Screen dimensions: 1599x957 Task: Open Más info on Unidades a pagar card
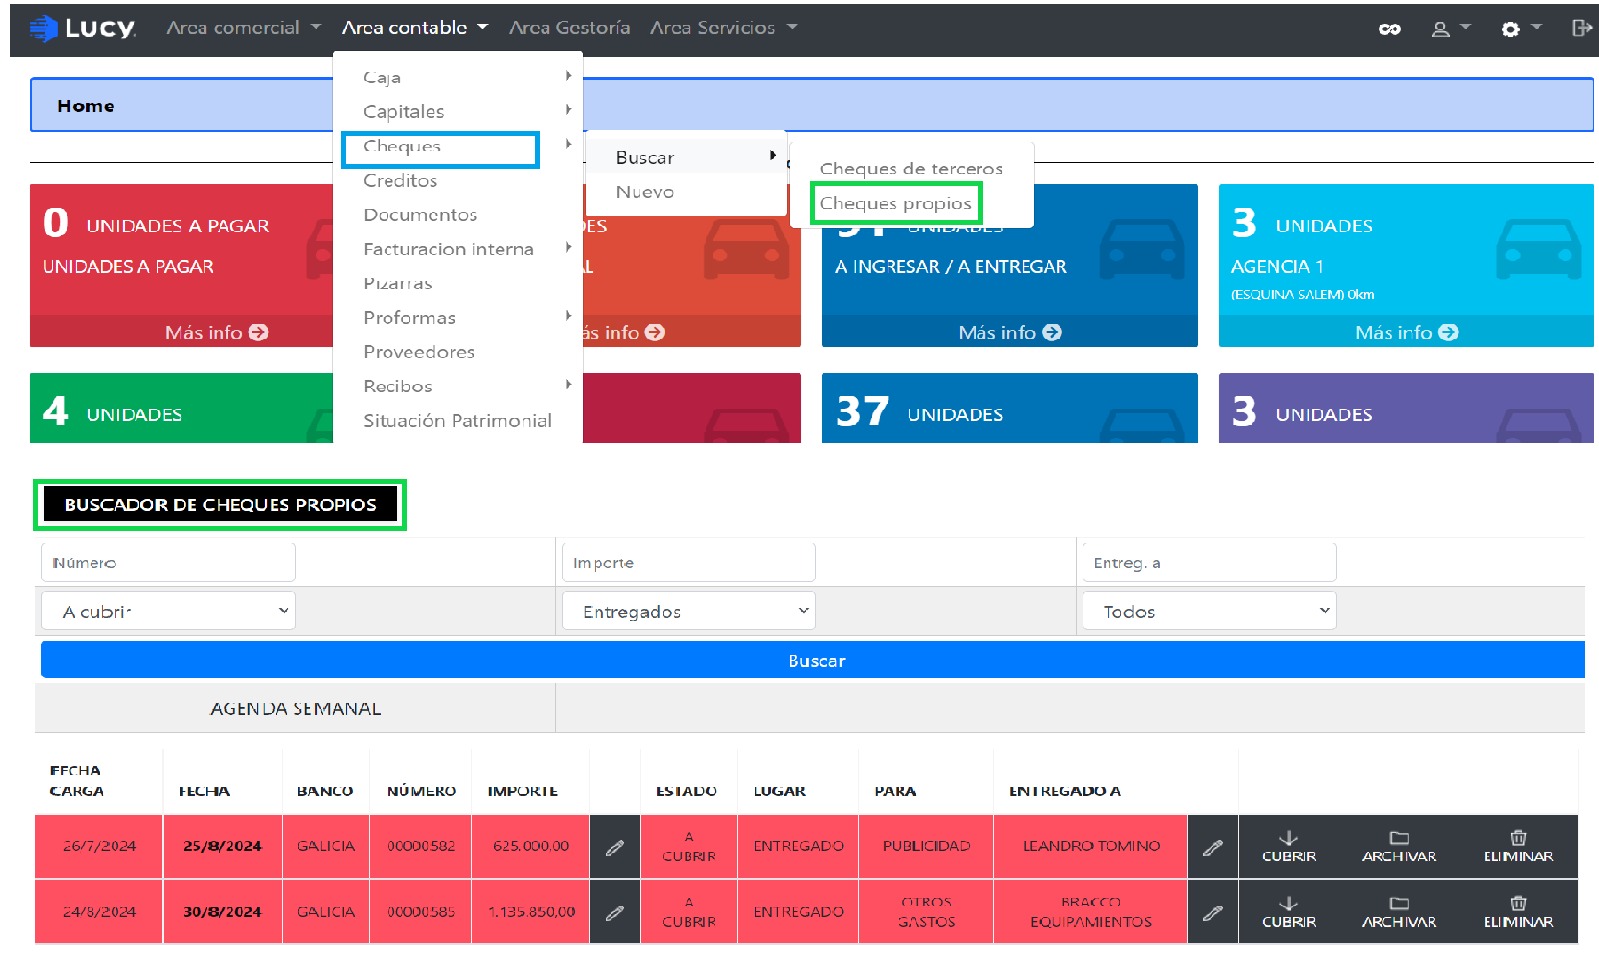point(216,332)
